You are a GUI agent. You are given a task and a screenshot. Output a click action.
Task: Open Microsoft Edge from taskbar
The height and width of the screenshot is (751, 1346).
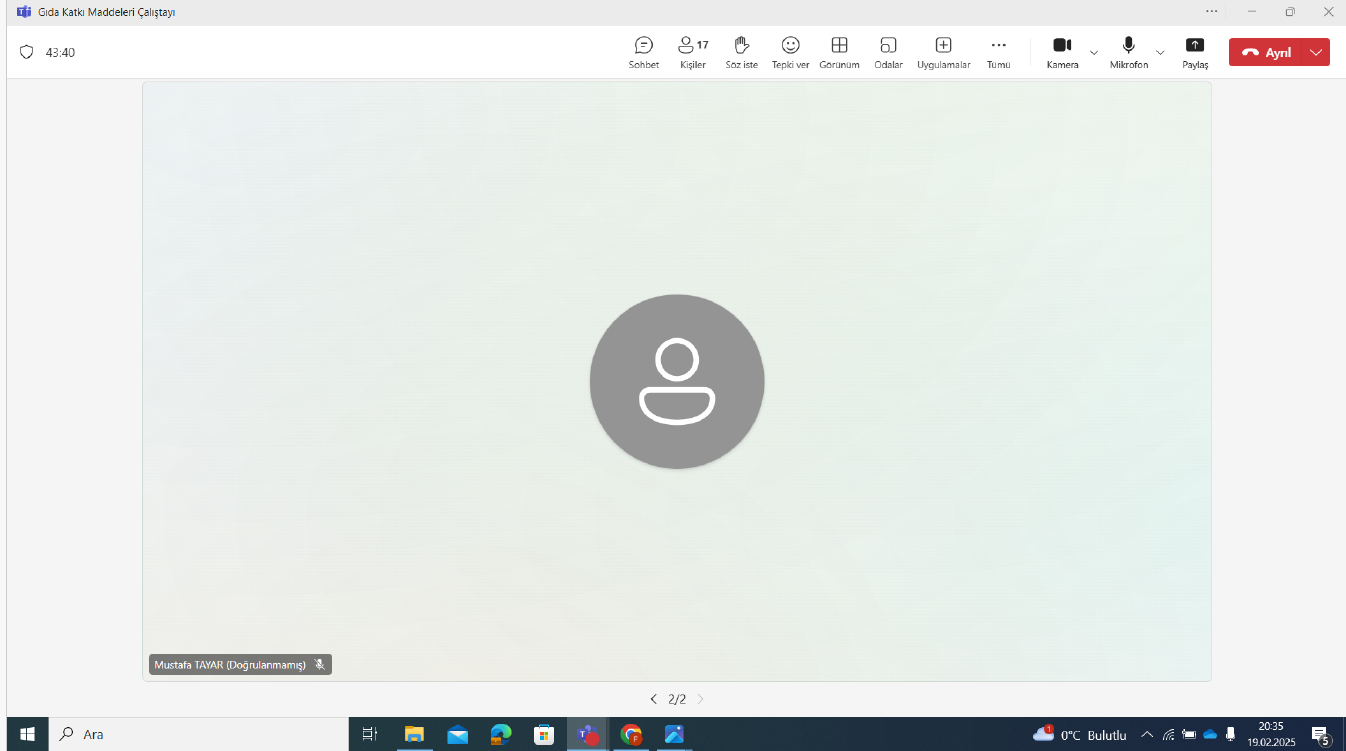coord(501,734)
